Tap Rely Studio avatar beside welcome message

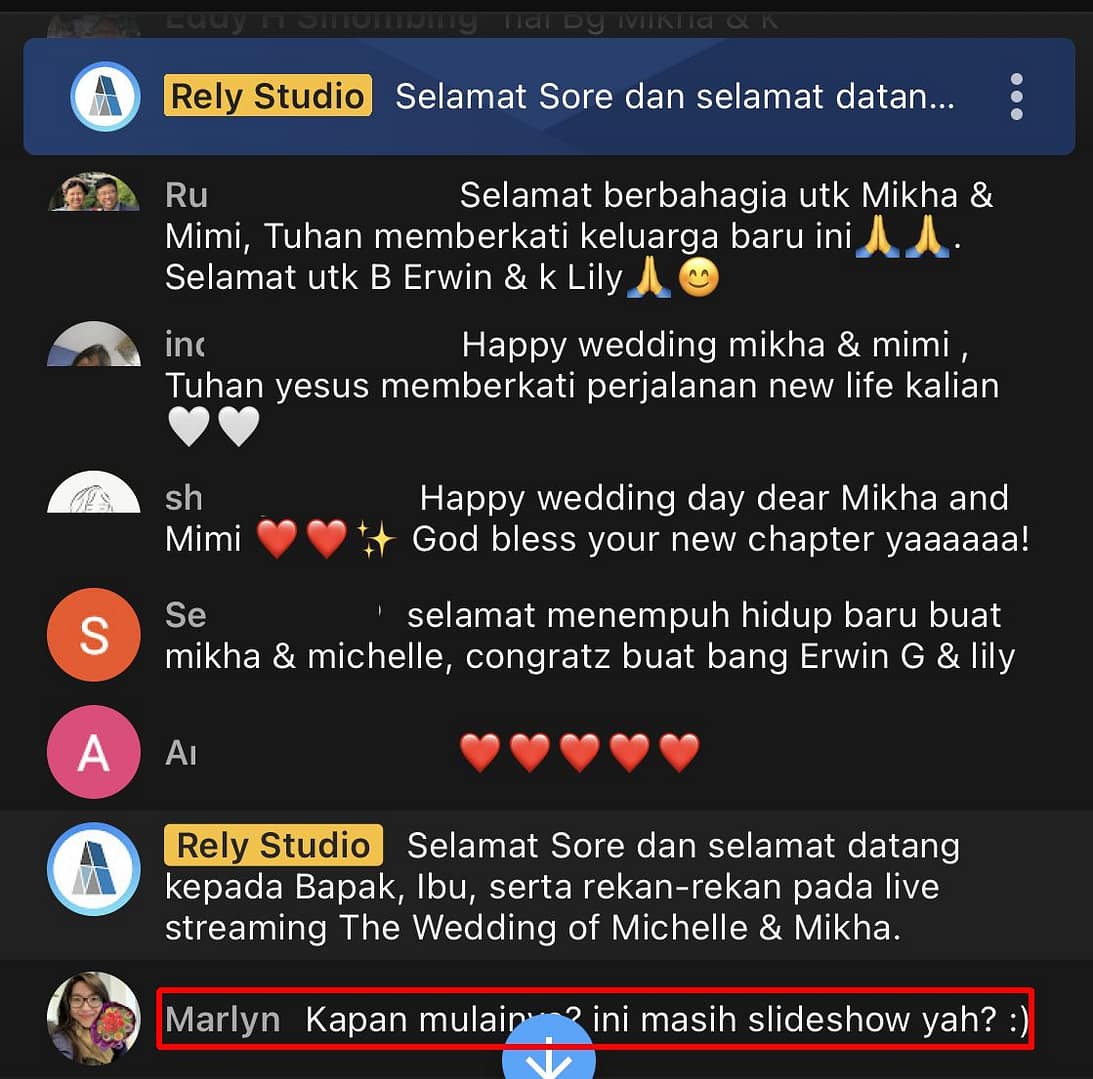(94, 869)
